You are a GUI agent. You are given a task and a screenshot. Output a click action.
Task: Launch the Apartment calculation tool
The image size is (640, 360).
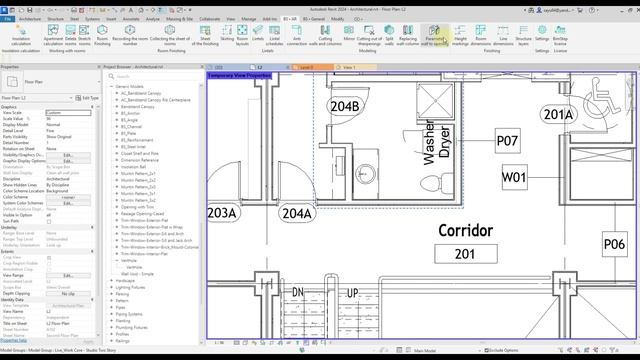[x=53, y=35]
